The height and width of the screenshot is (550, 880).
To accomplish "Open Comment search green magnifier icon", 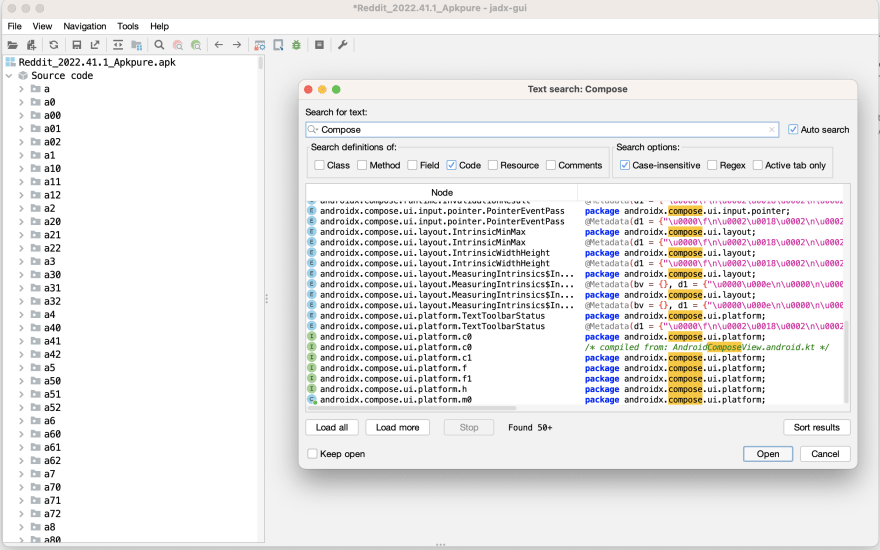I will (196, 45).
